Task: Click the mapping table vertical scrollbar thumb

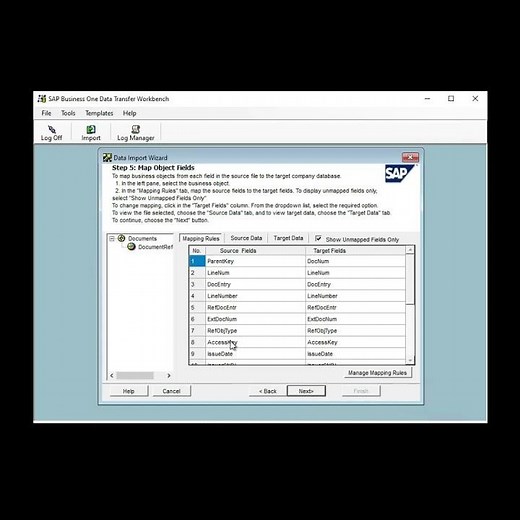Action: tap(410, 278)
